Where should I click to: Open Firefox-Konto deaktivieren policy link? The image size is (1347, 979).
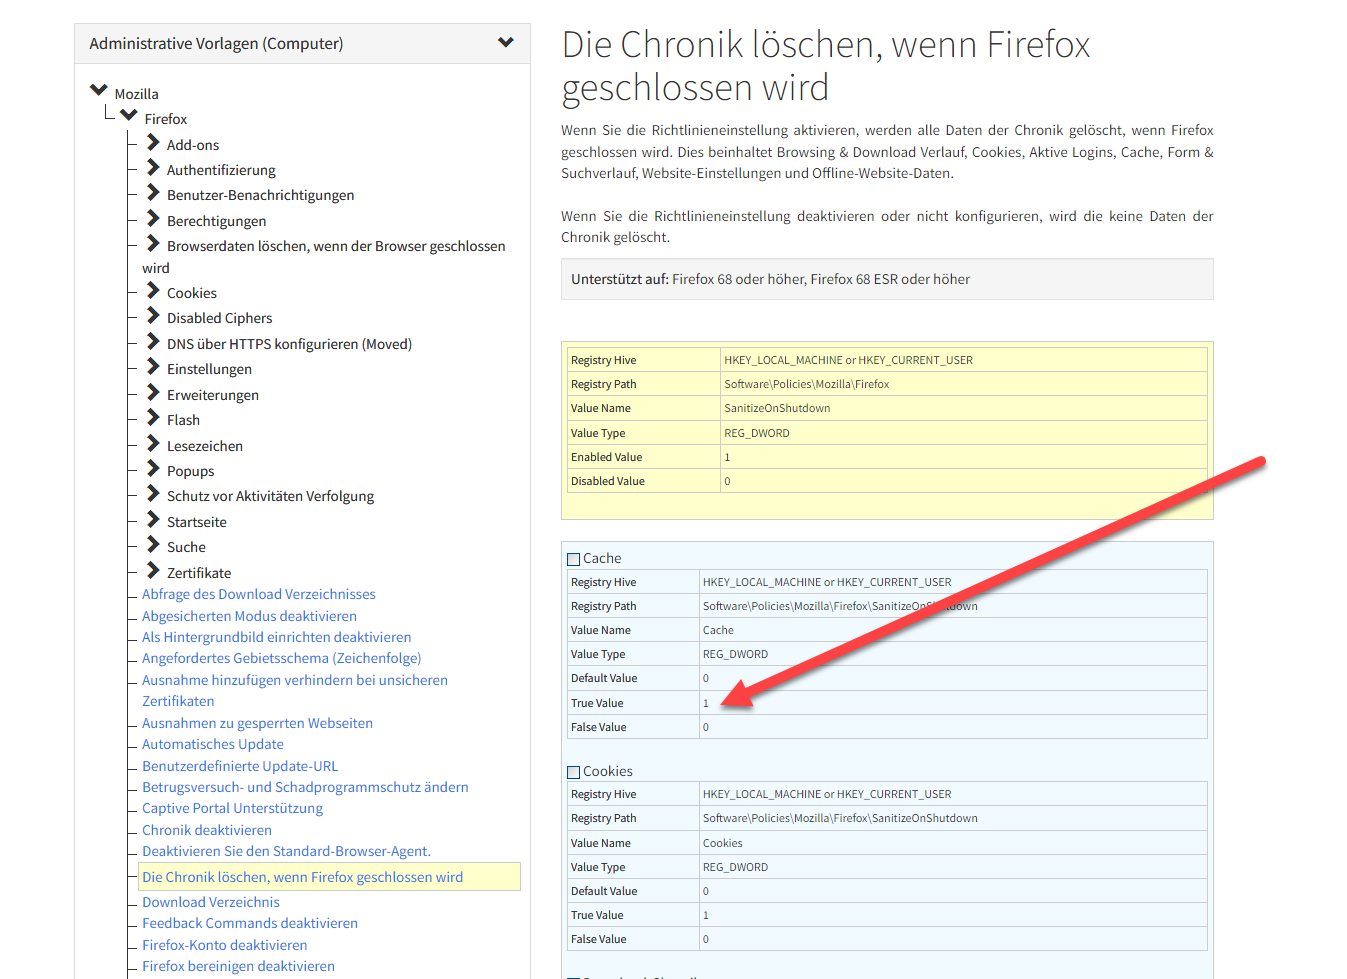[x=225, y=945]
